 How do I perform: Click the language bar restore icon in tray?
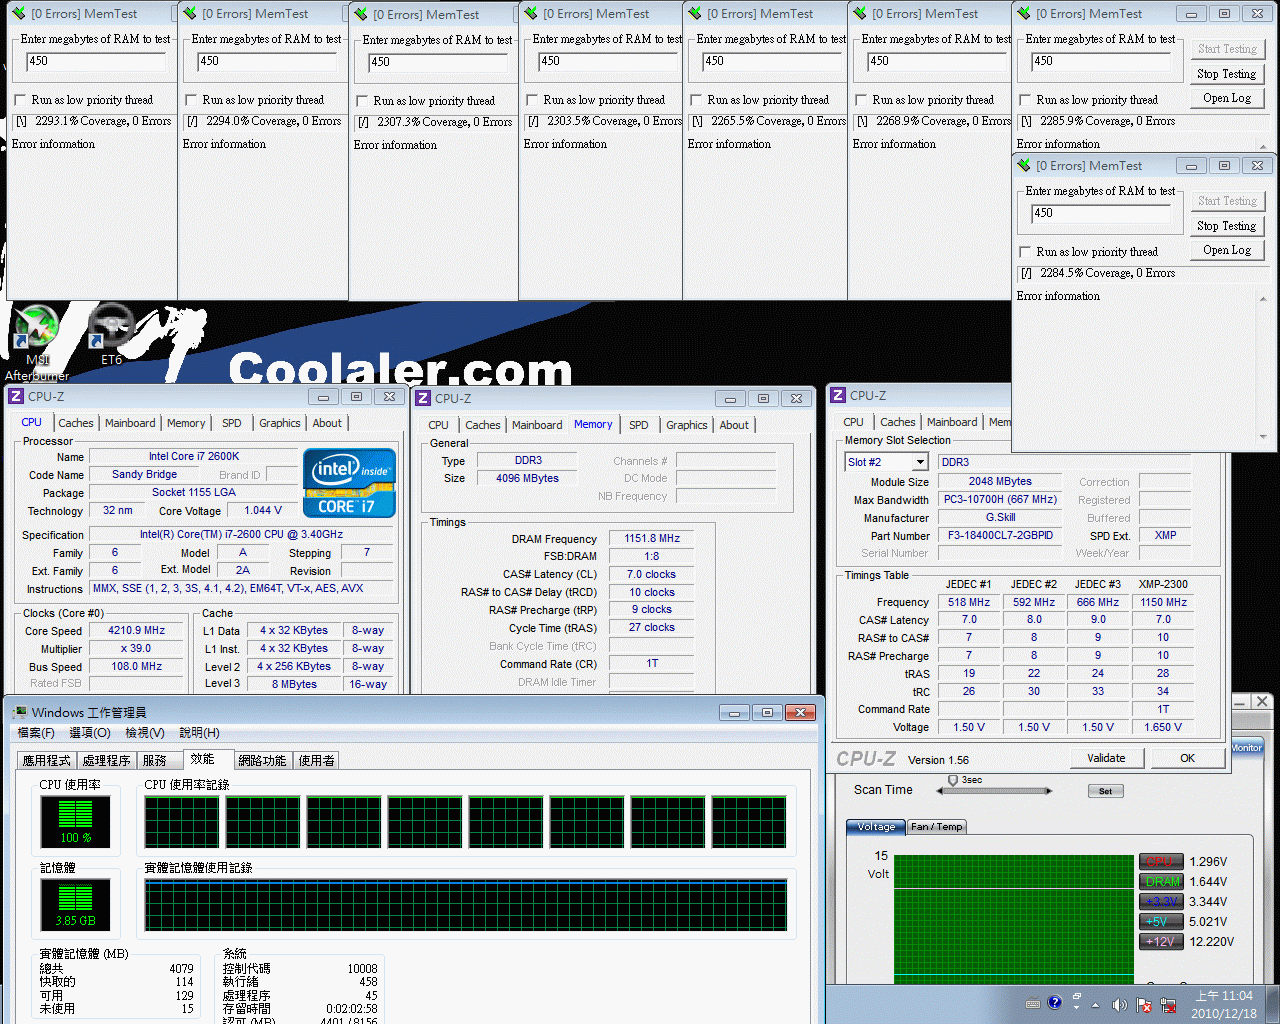point(1077,996)
